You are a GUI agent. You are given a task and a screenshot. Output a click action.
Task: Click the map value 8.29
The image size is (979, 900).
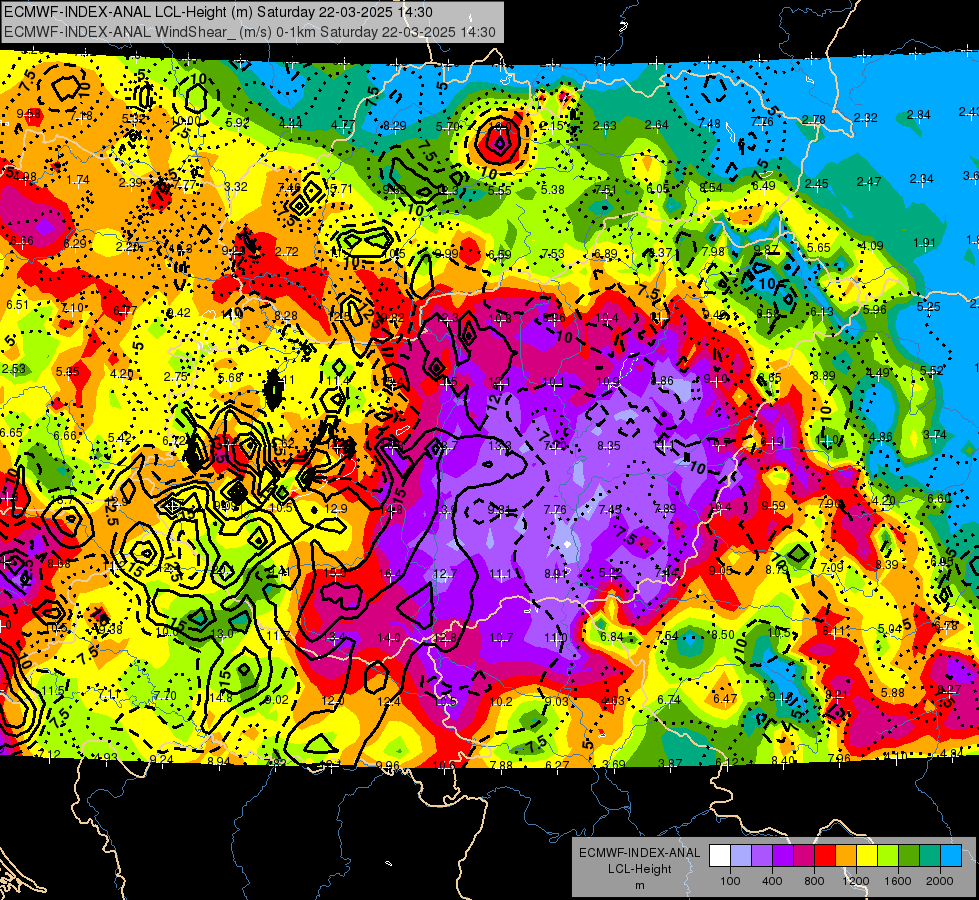[x=395, y=126]
